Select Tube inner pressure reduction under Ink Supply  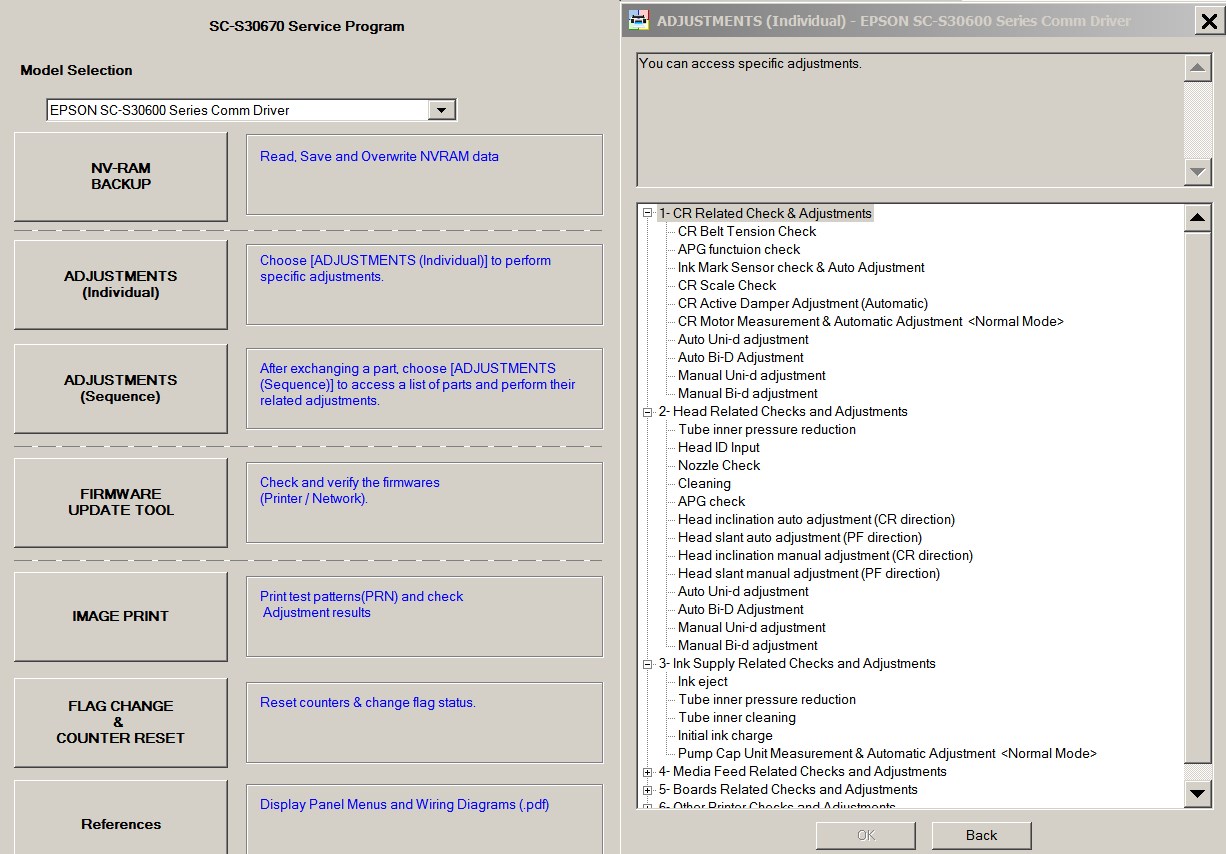click(x=767, y=699)
